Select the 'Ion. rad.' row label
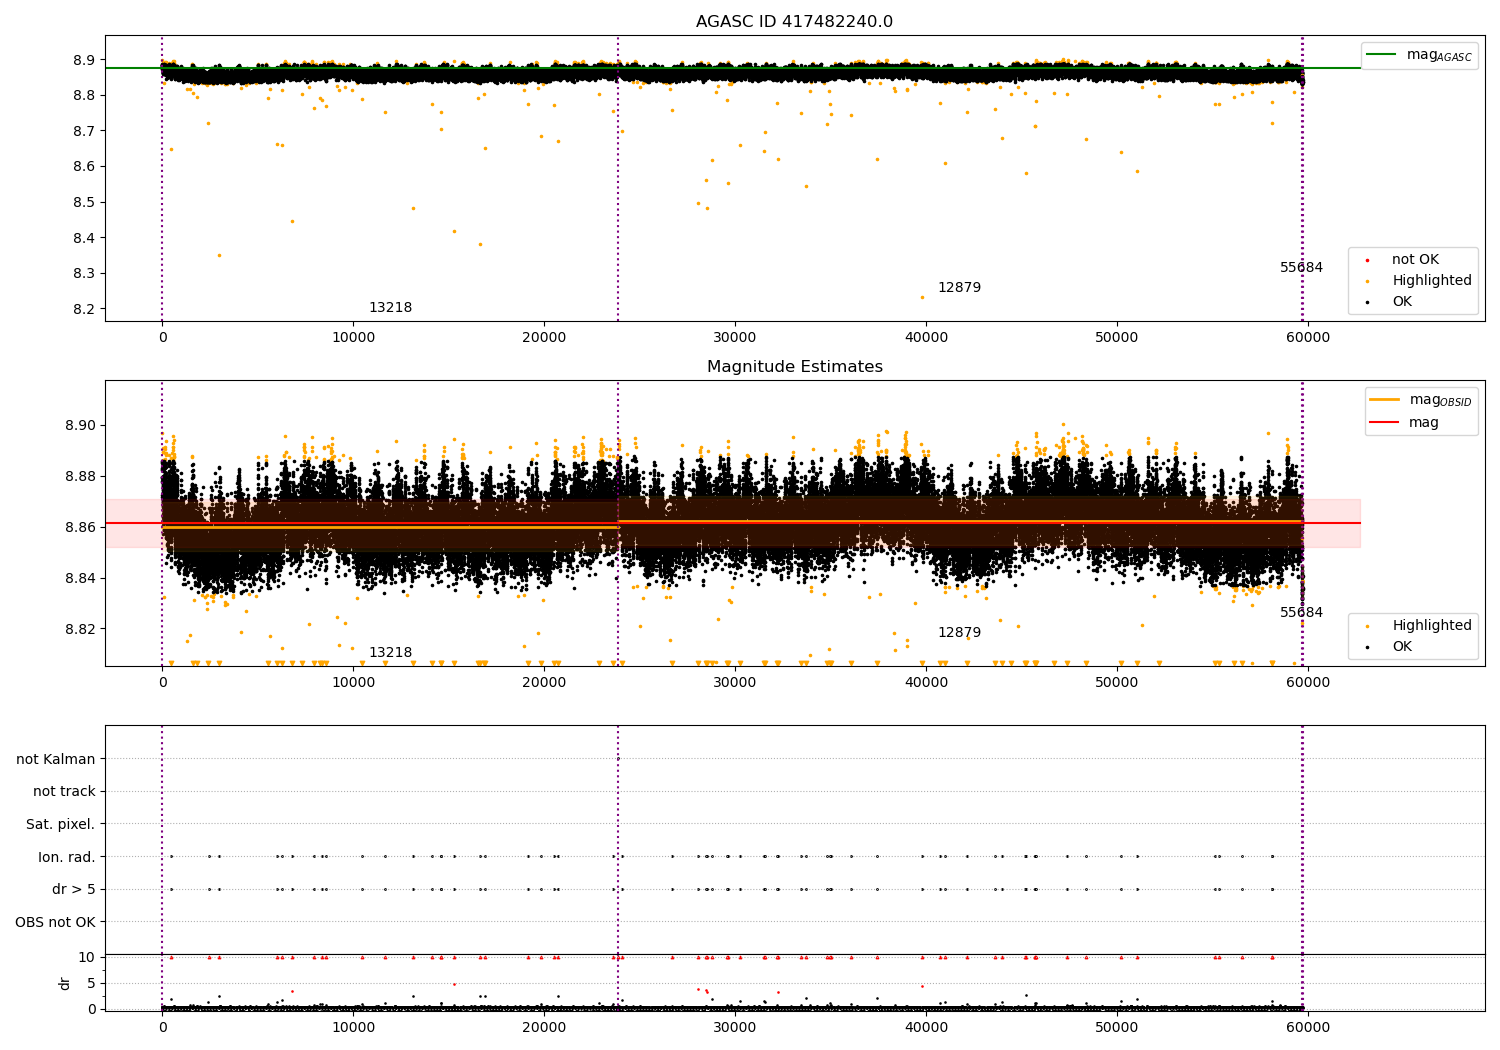This screenshot has height=1050, width=1500. click(67, 857)
